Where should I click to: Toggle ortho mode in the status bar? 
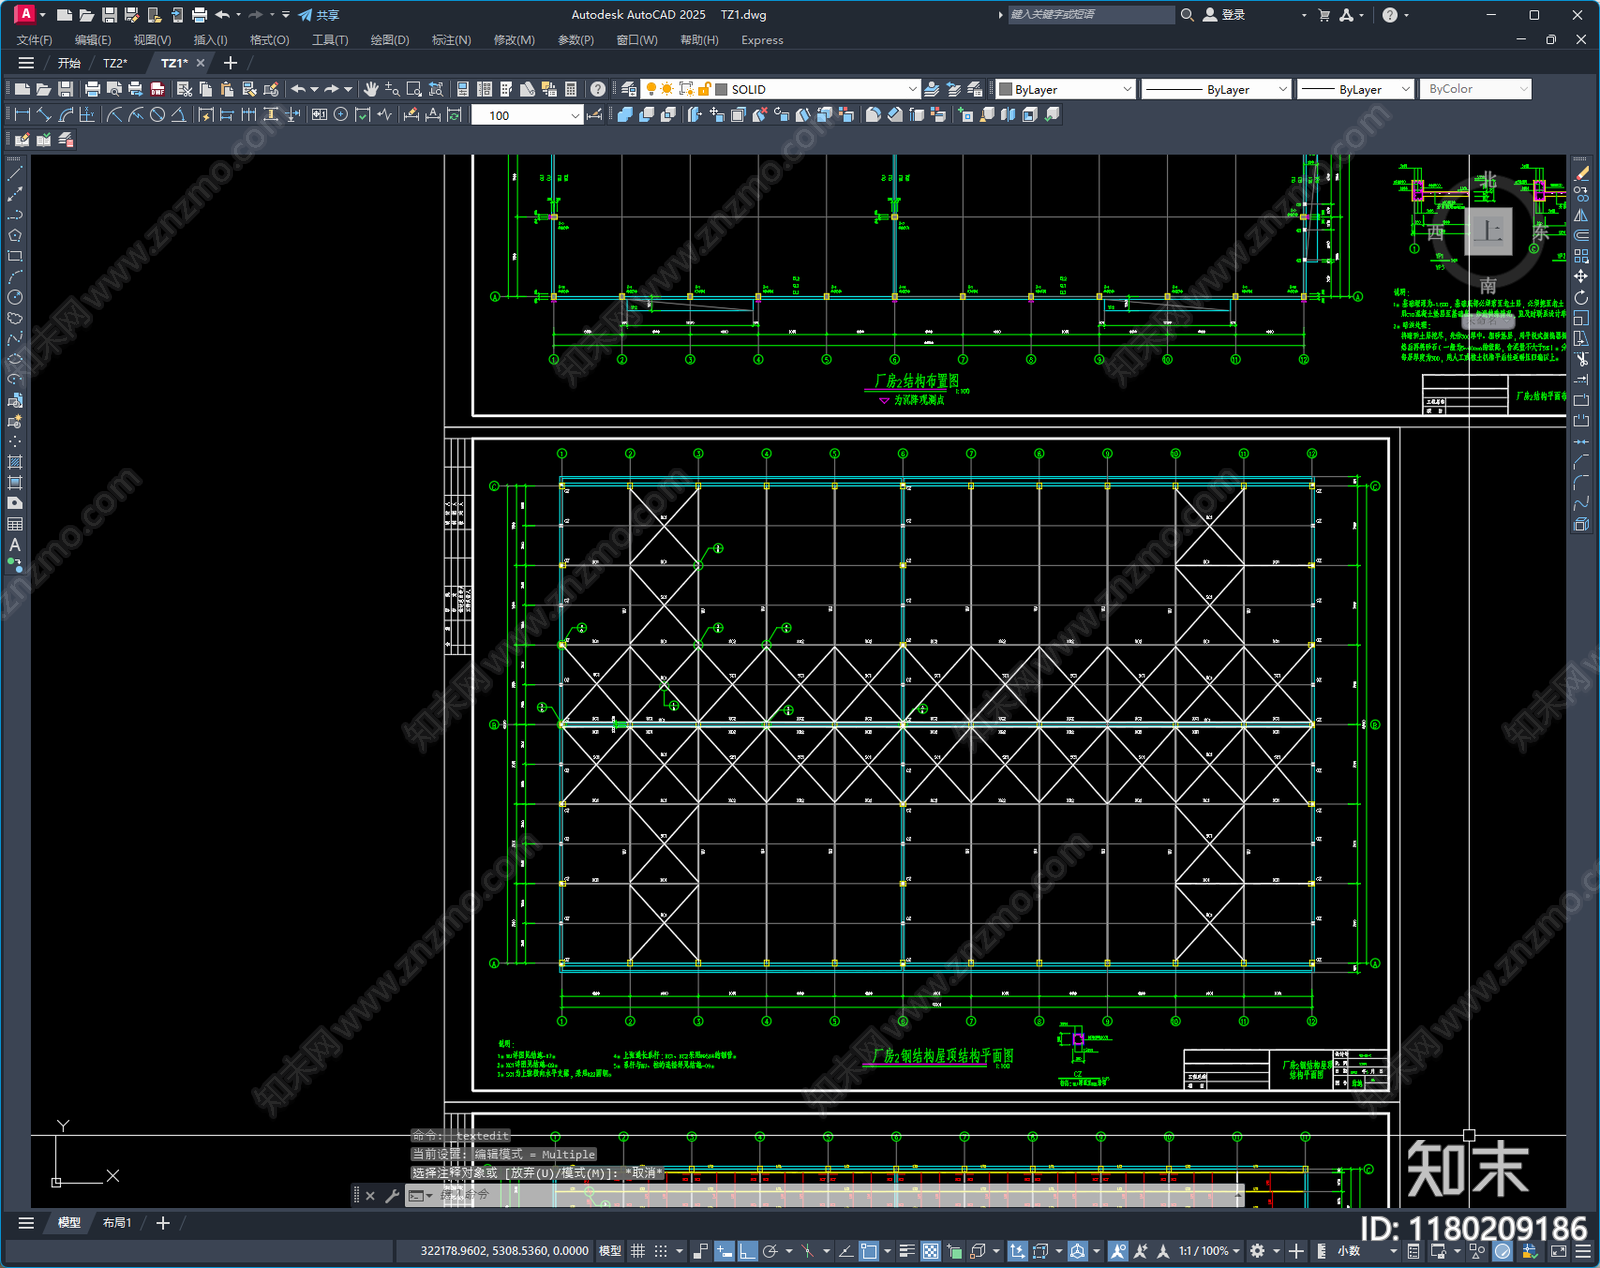(747, 1251)
